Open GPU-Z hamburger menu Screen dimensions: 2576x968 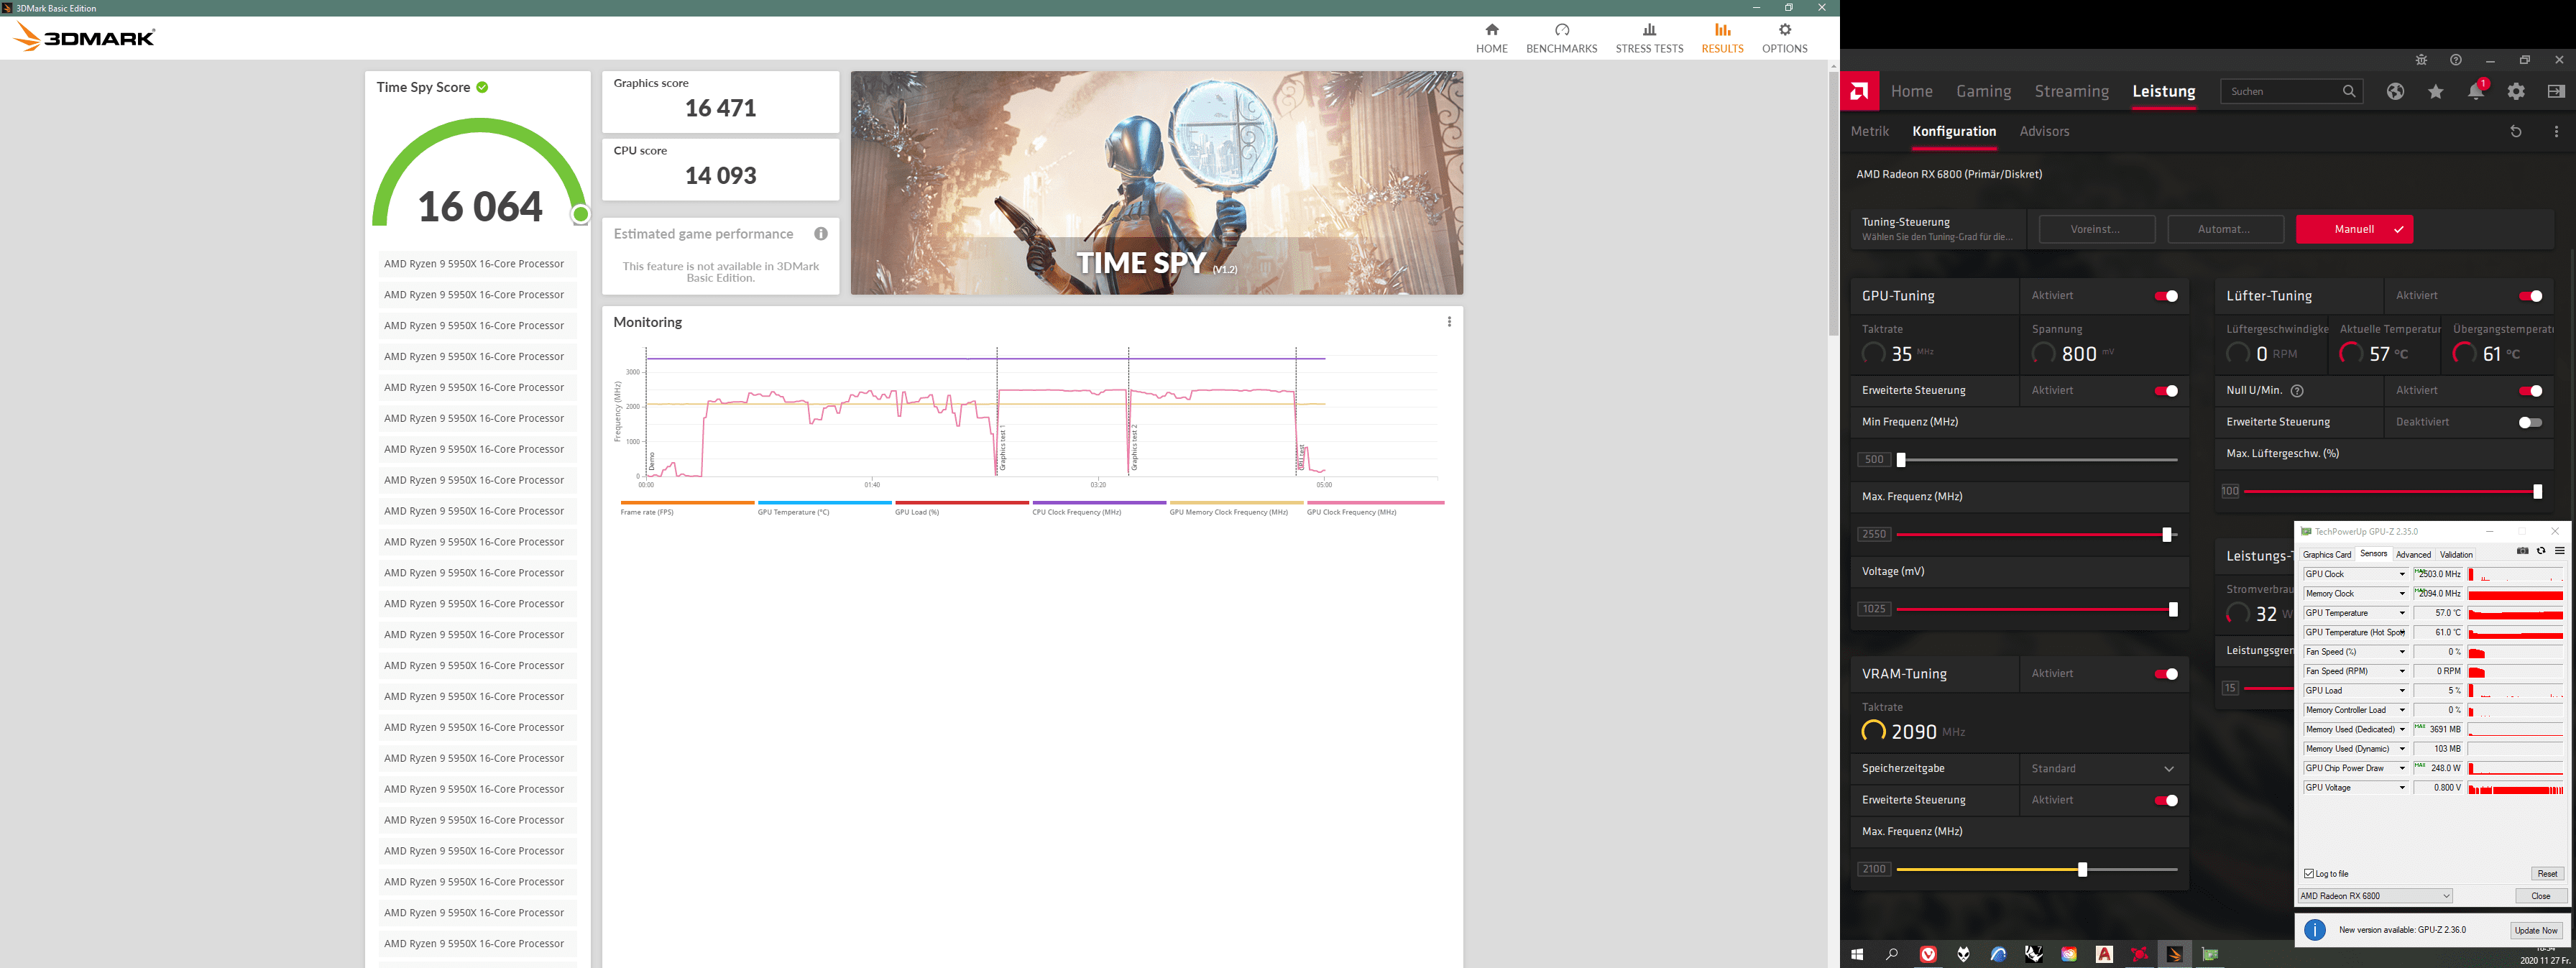[2560, 551]
